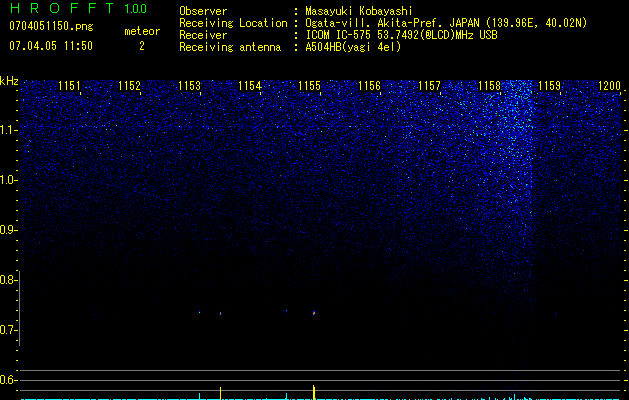Viewport: 629px width, 400px height.
Task: Click the 0.9 kHz frequency label
Action: click(x=9, y=230)
